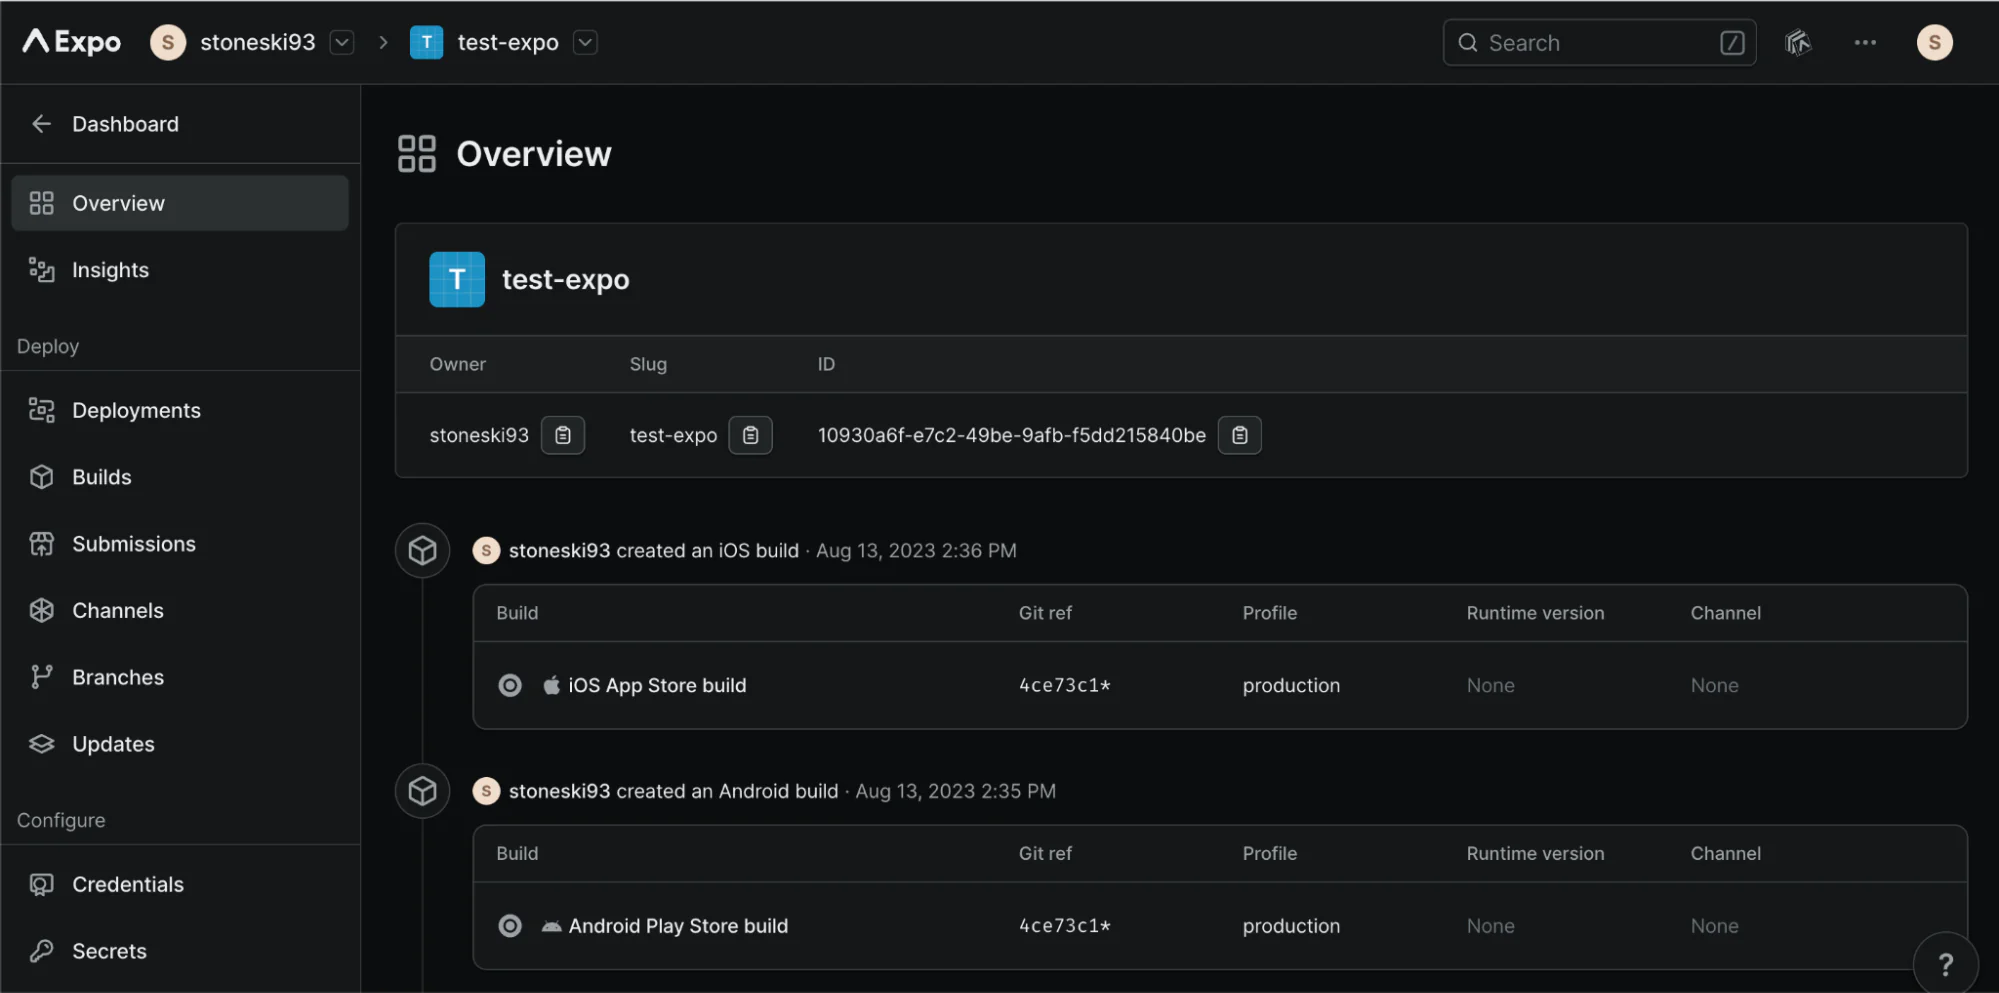
Task: Click the Android build timeline cube icon
Action: (x=422, y=791)
